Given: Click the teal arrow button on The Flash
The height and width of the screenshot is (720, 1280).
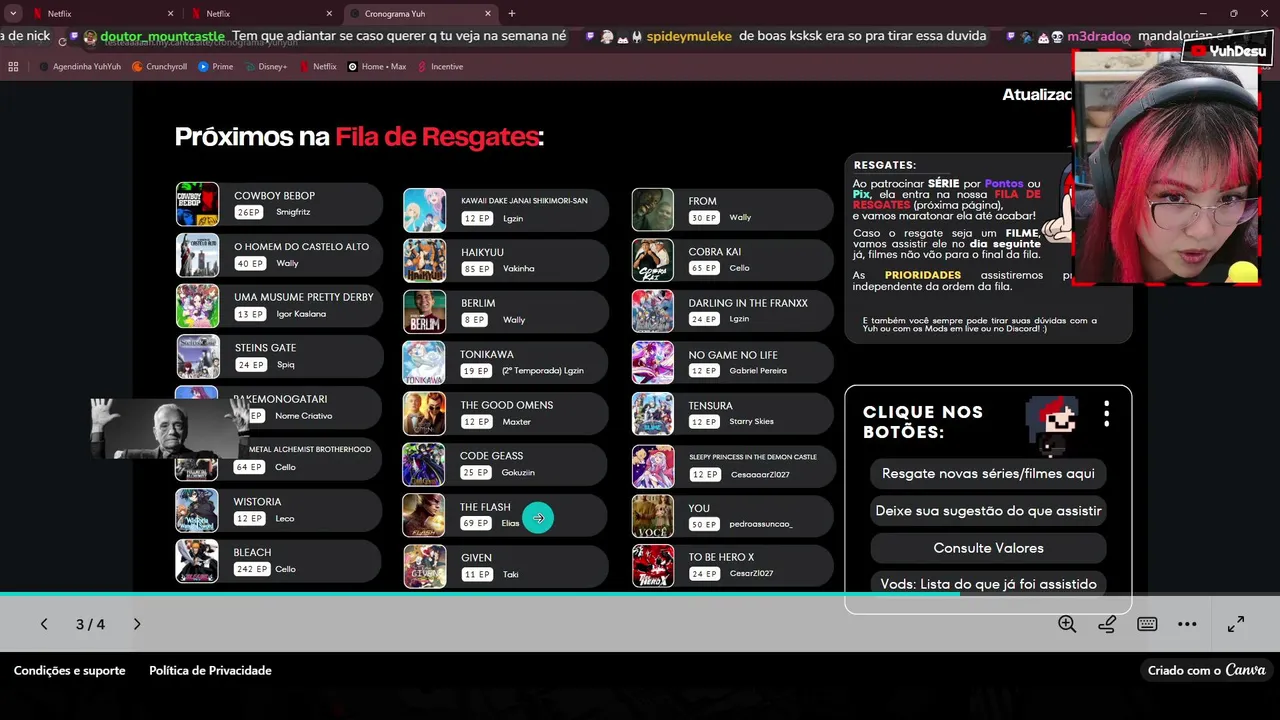Looking at the screenshot, I should pos(538,518).
